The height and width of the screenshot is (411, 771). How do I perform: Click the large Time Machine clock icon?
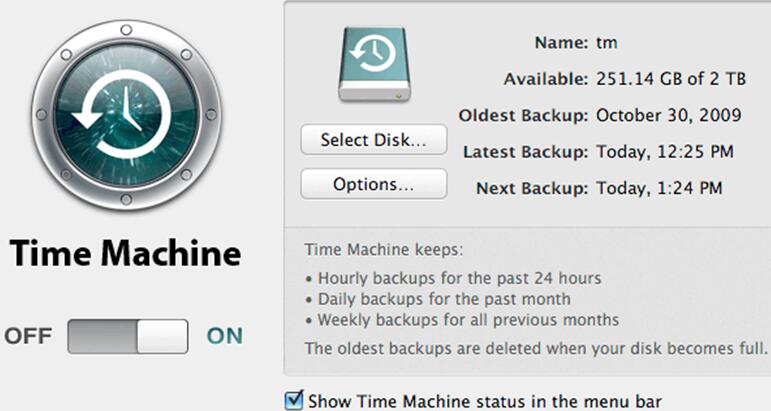(x=126, y=116)
